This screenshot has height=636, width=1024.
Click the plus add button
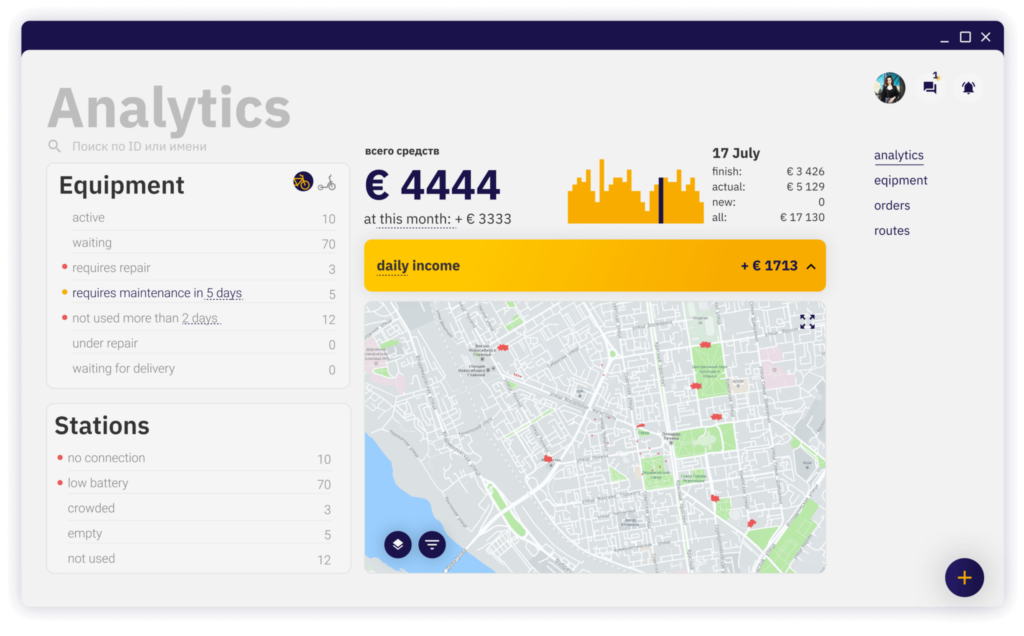pos(964,577)
